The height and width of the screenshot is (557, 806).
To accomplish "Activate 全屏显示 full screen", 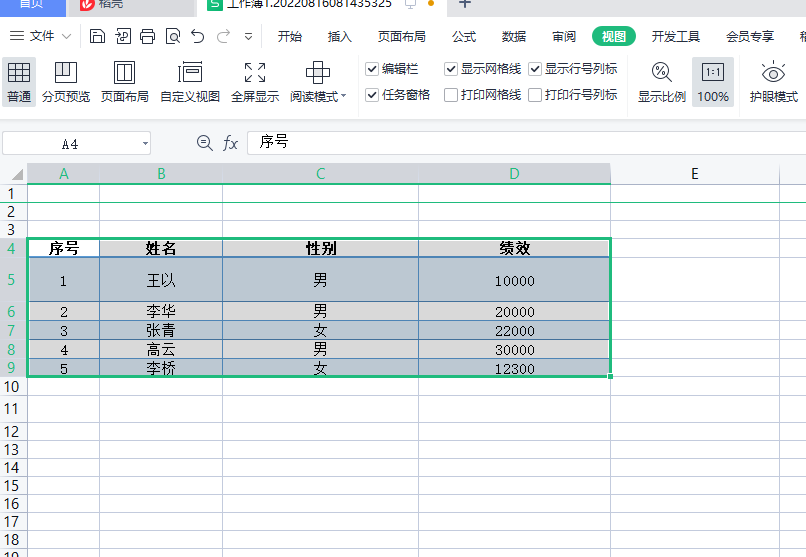I will pos(255,82).
